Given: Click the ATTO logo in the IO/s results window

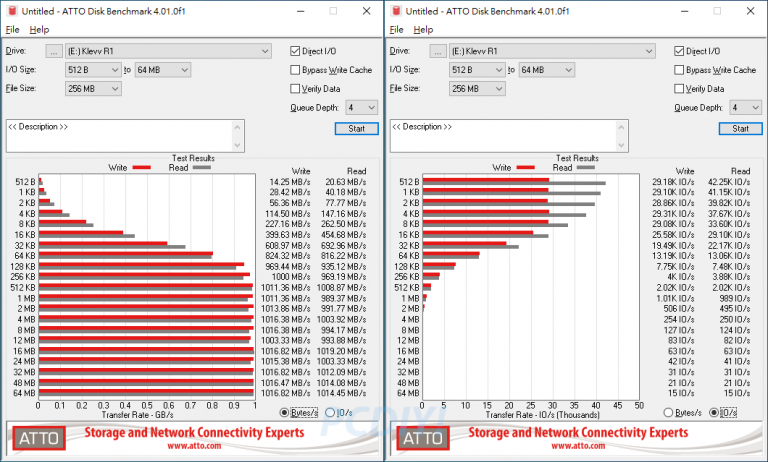Looking at the screenshot, I should pyautogui.click(x=423, y=438).
